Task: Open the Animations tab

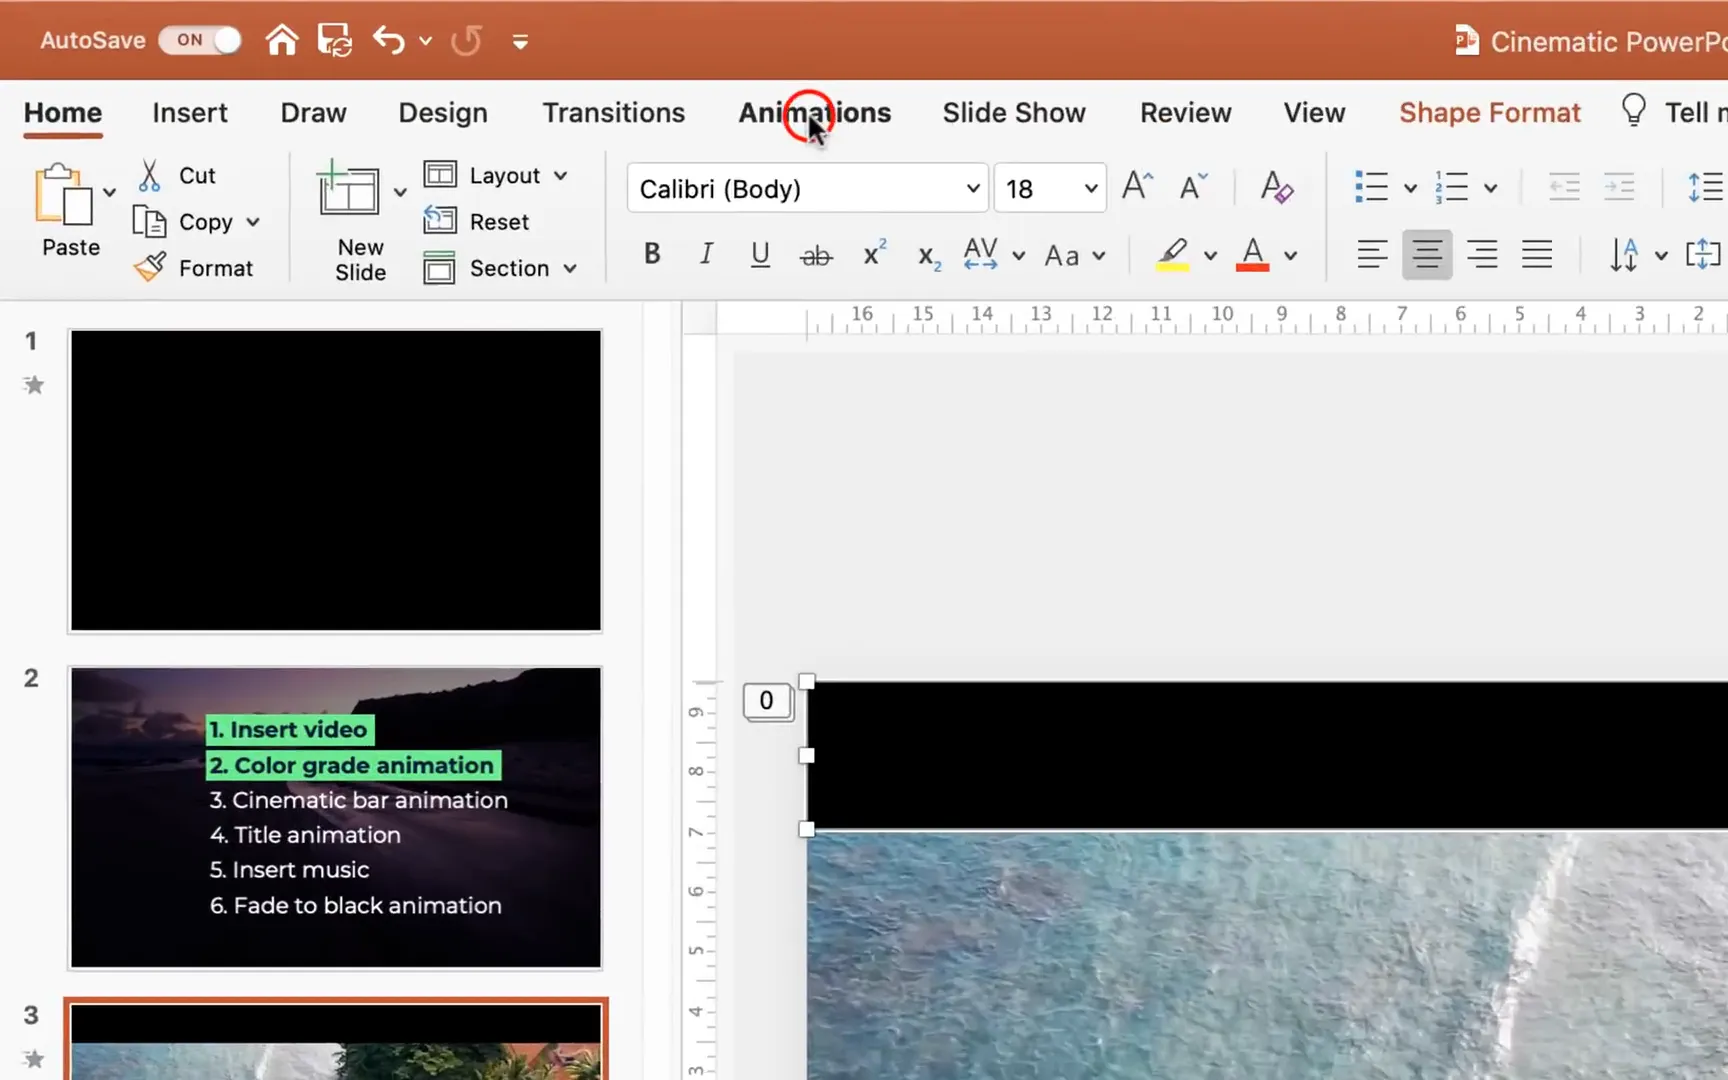Action: pyautogui.click(x=814, y=113)
